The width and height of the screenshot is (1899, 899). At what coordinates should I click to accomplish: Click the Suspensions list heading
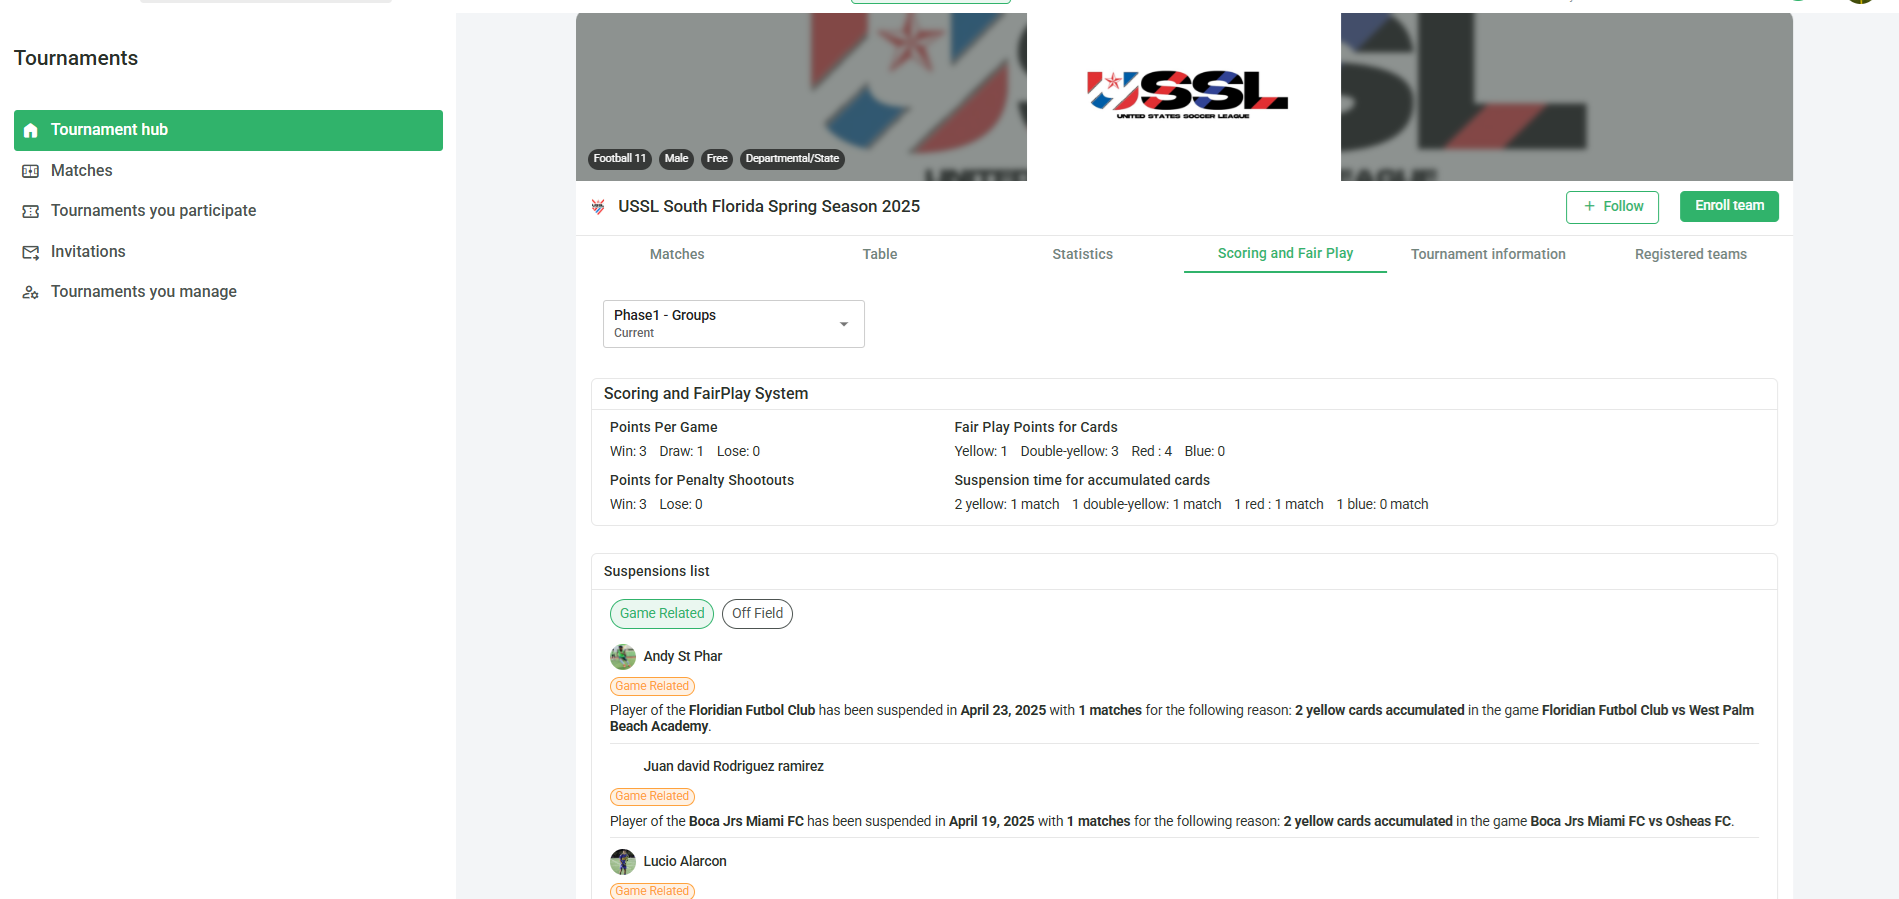click(x=657, y=572)
